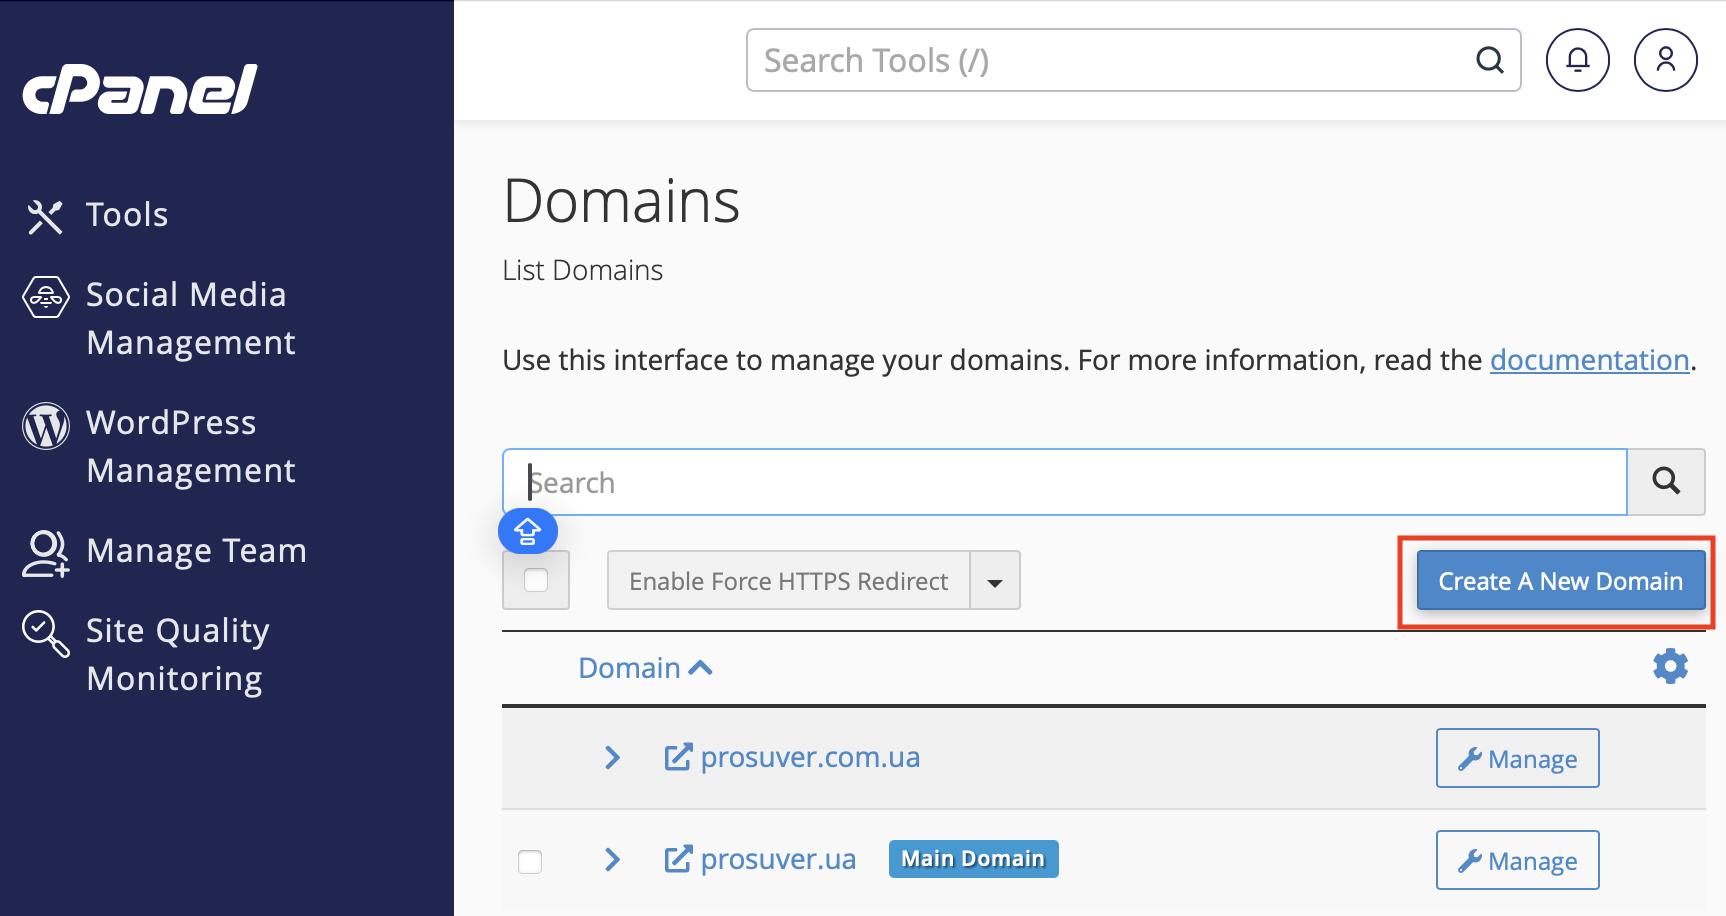This screenshot has height=916, width=1726.
Task: Click the domain search magnifier button
Action: click(x=1665, y=482)
